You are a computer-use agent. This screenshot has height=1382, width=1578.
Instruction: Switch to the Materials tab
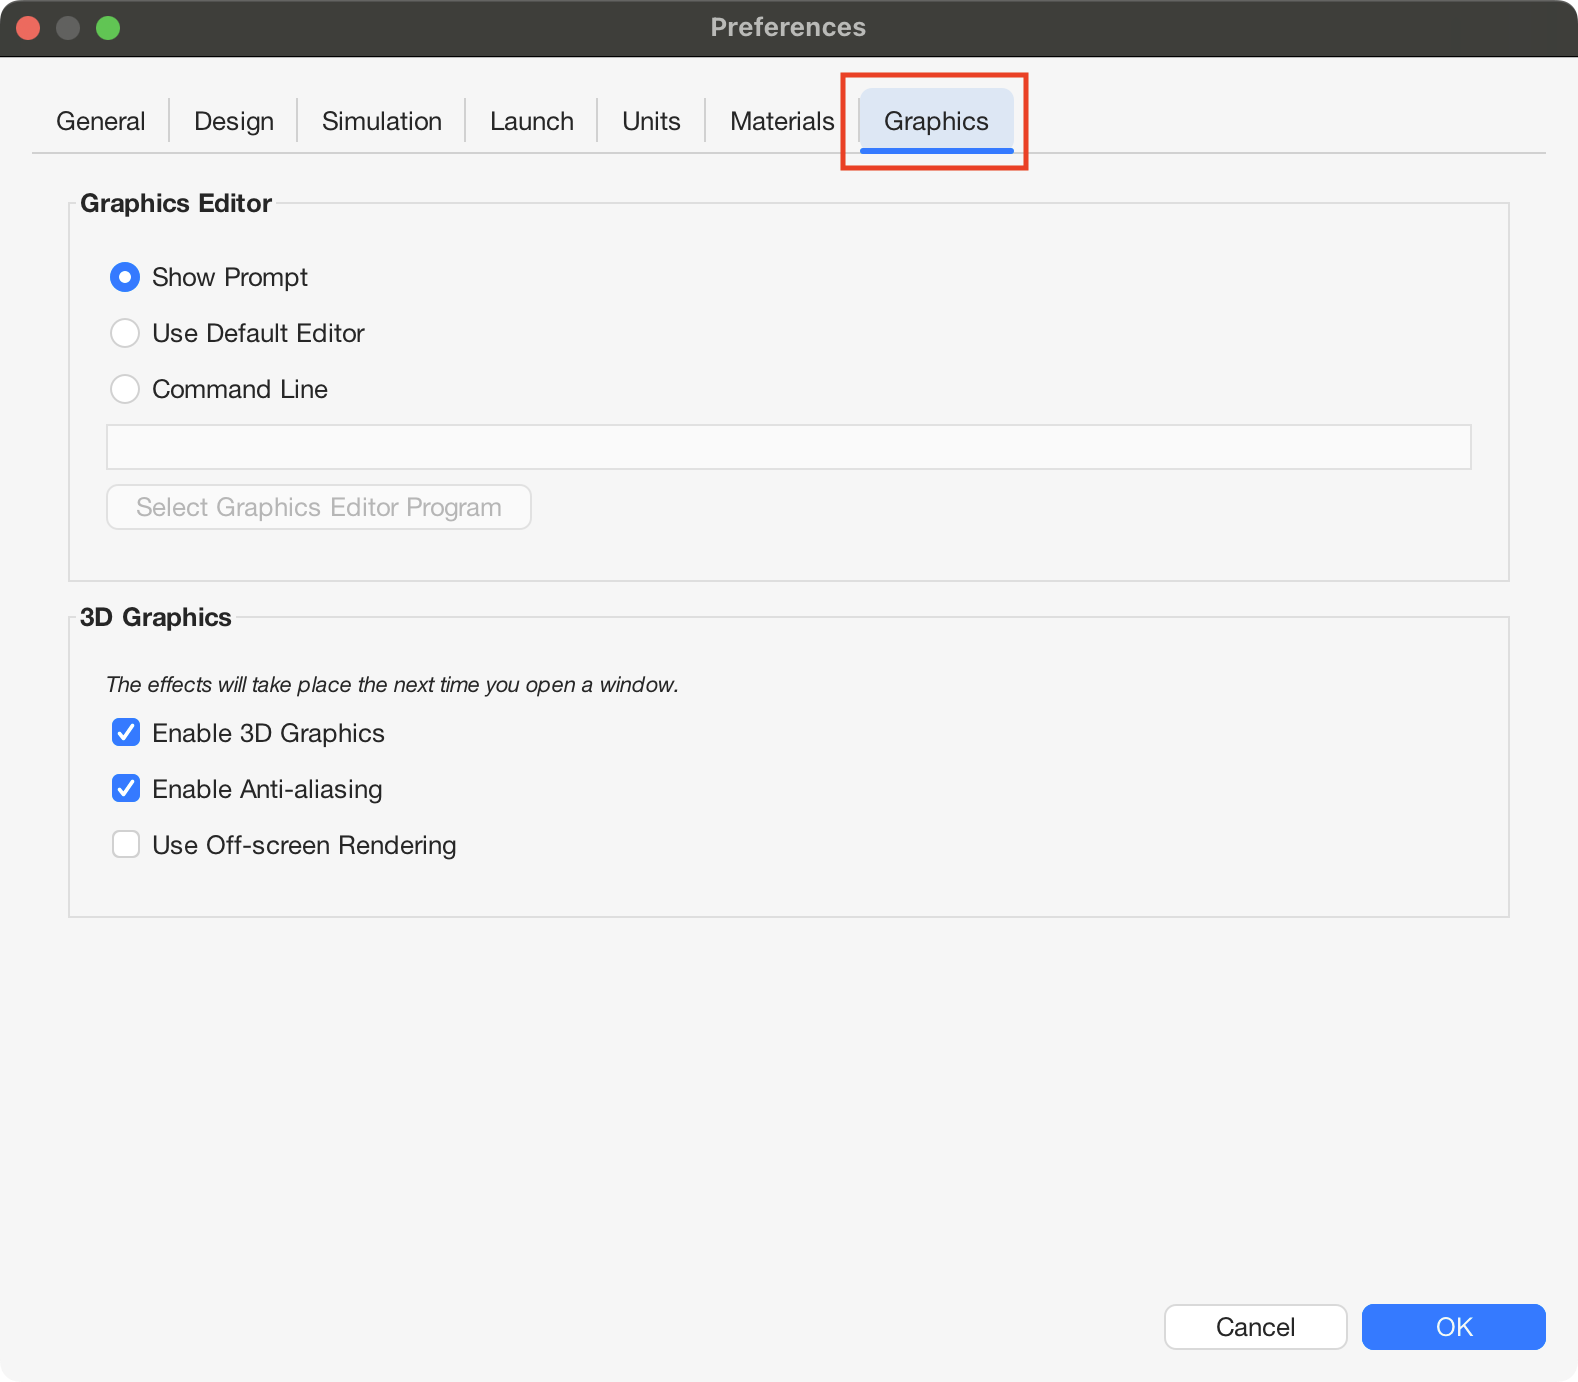click(781, 121)
